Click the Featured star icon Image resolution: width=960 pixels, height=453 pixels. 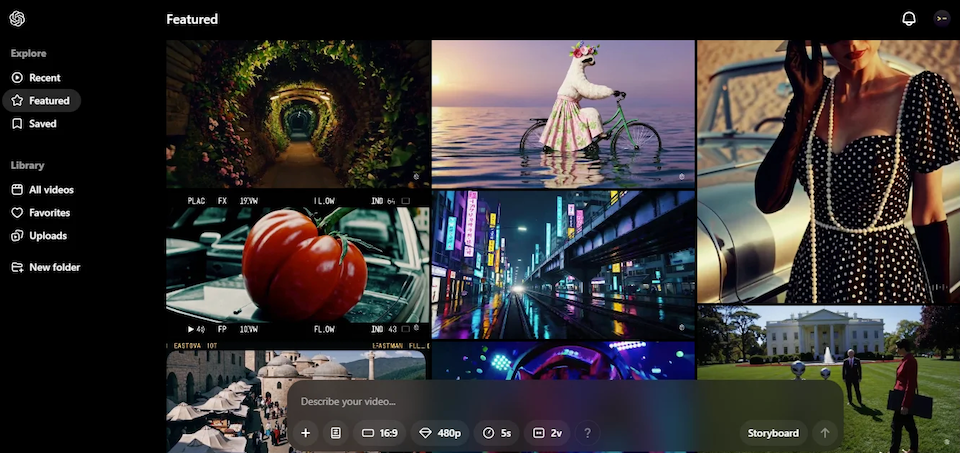[17, 100]
